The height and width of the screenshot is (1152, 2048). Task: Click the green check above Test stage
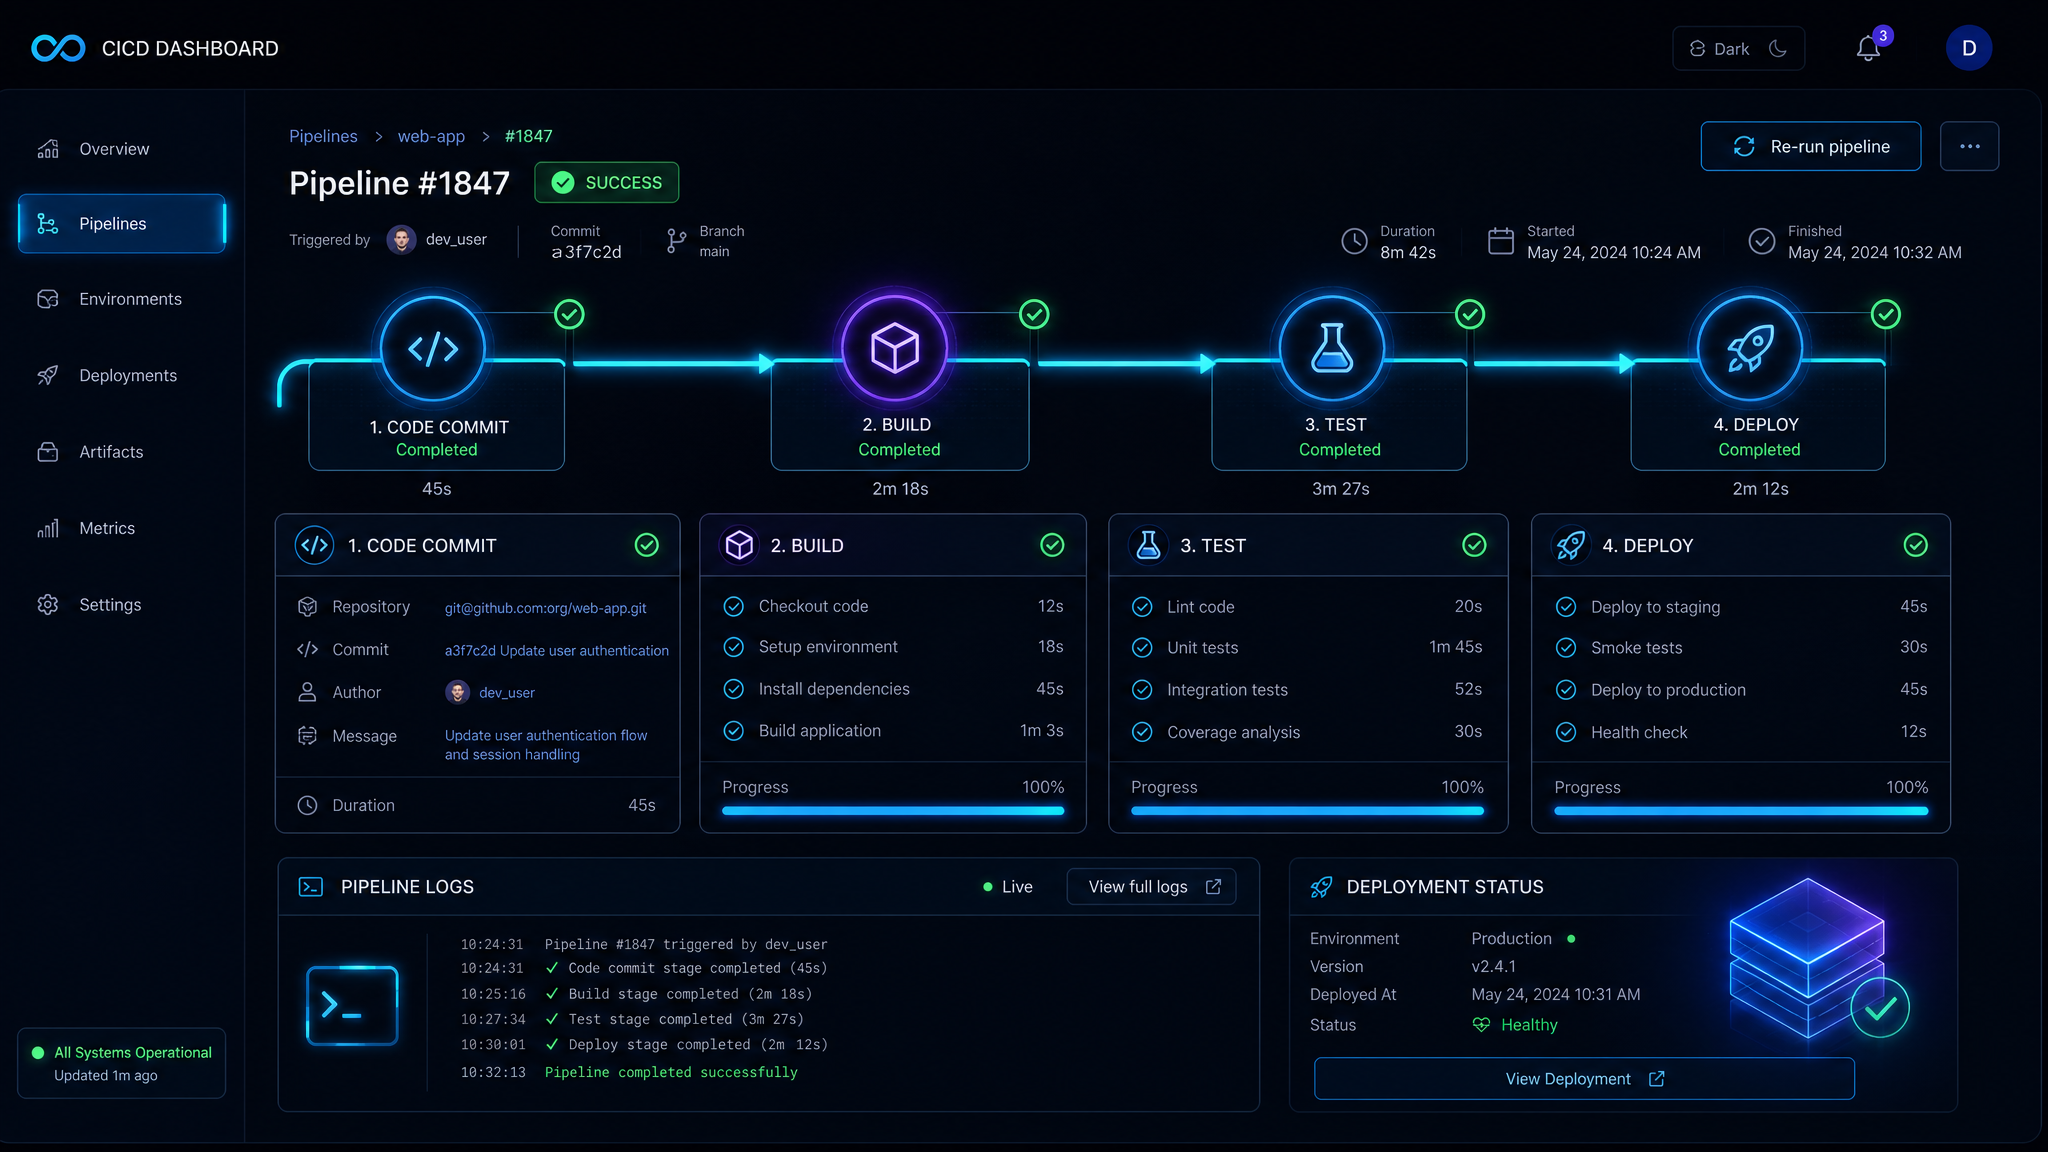coord(1470,314)
